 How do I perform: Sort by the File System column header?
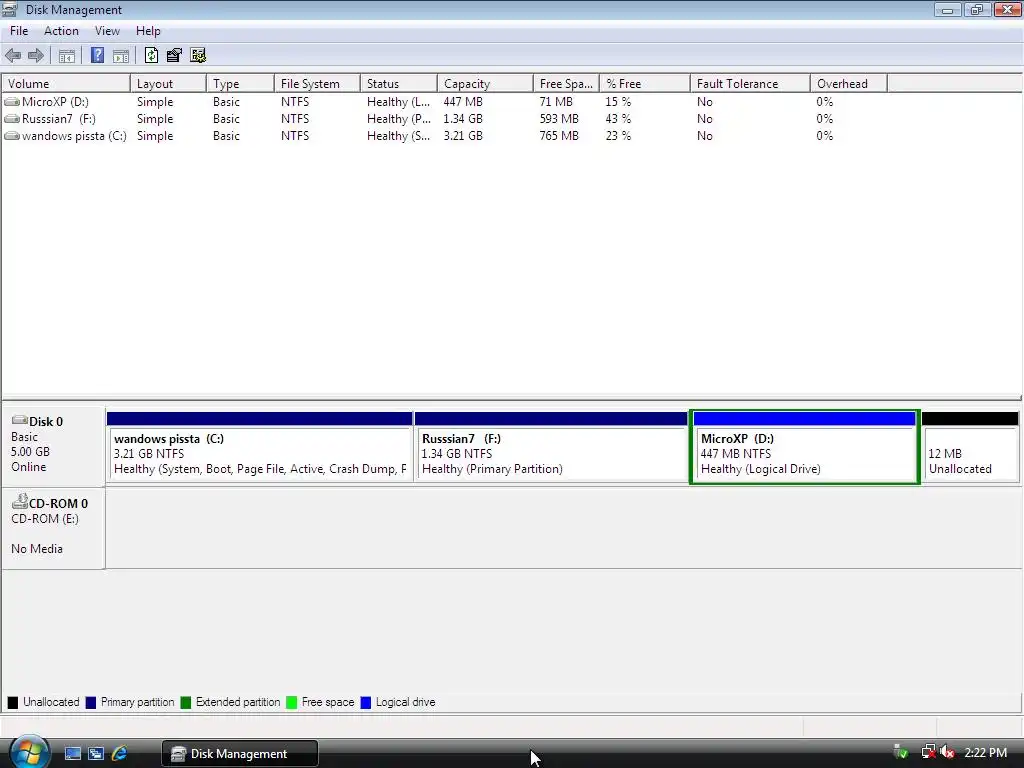click(x=317, y=84)
